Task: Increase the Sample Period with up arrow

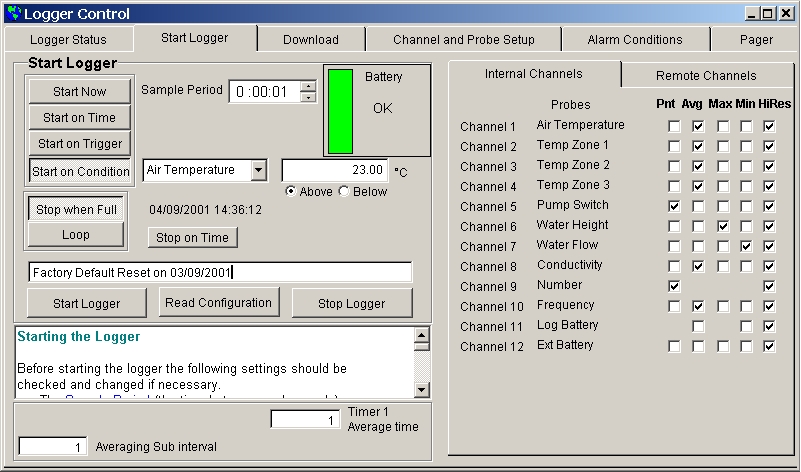Action: [x=308, y=87]
